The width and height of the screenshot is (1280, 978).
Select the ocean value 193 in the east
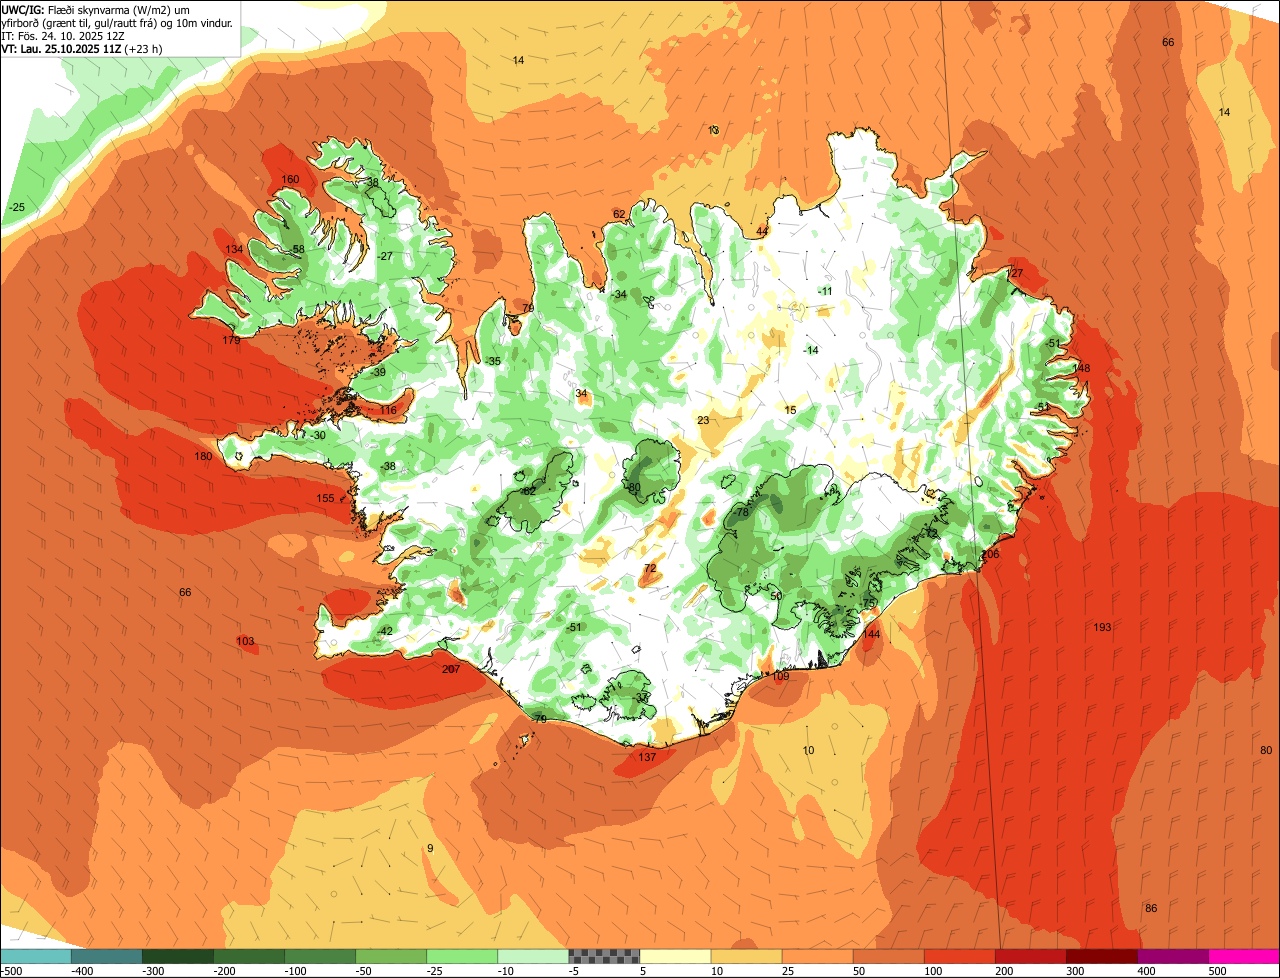point(1102,628)
